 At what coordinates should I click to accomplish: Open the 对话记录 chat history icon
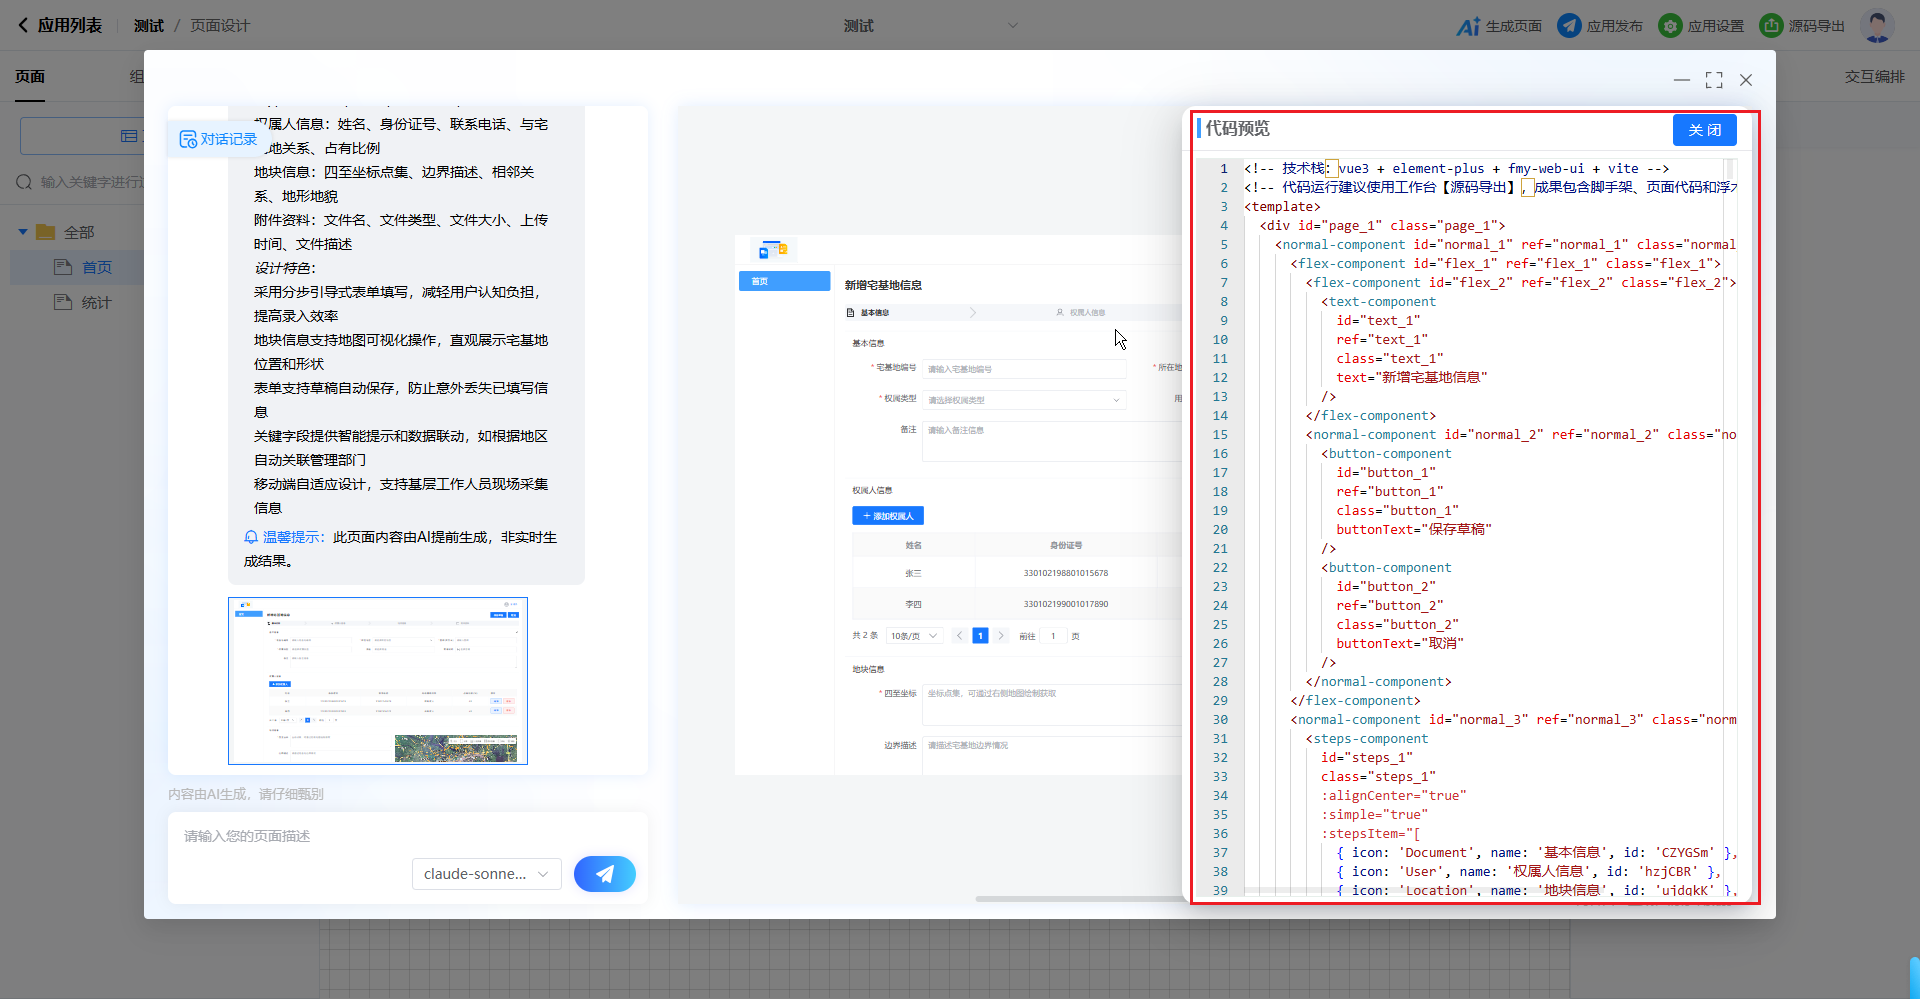point(188,139)
